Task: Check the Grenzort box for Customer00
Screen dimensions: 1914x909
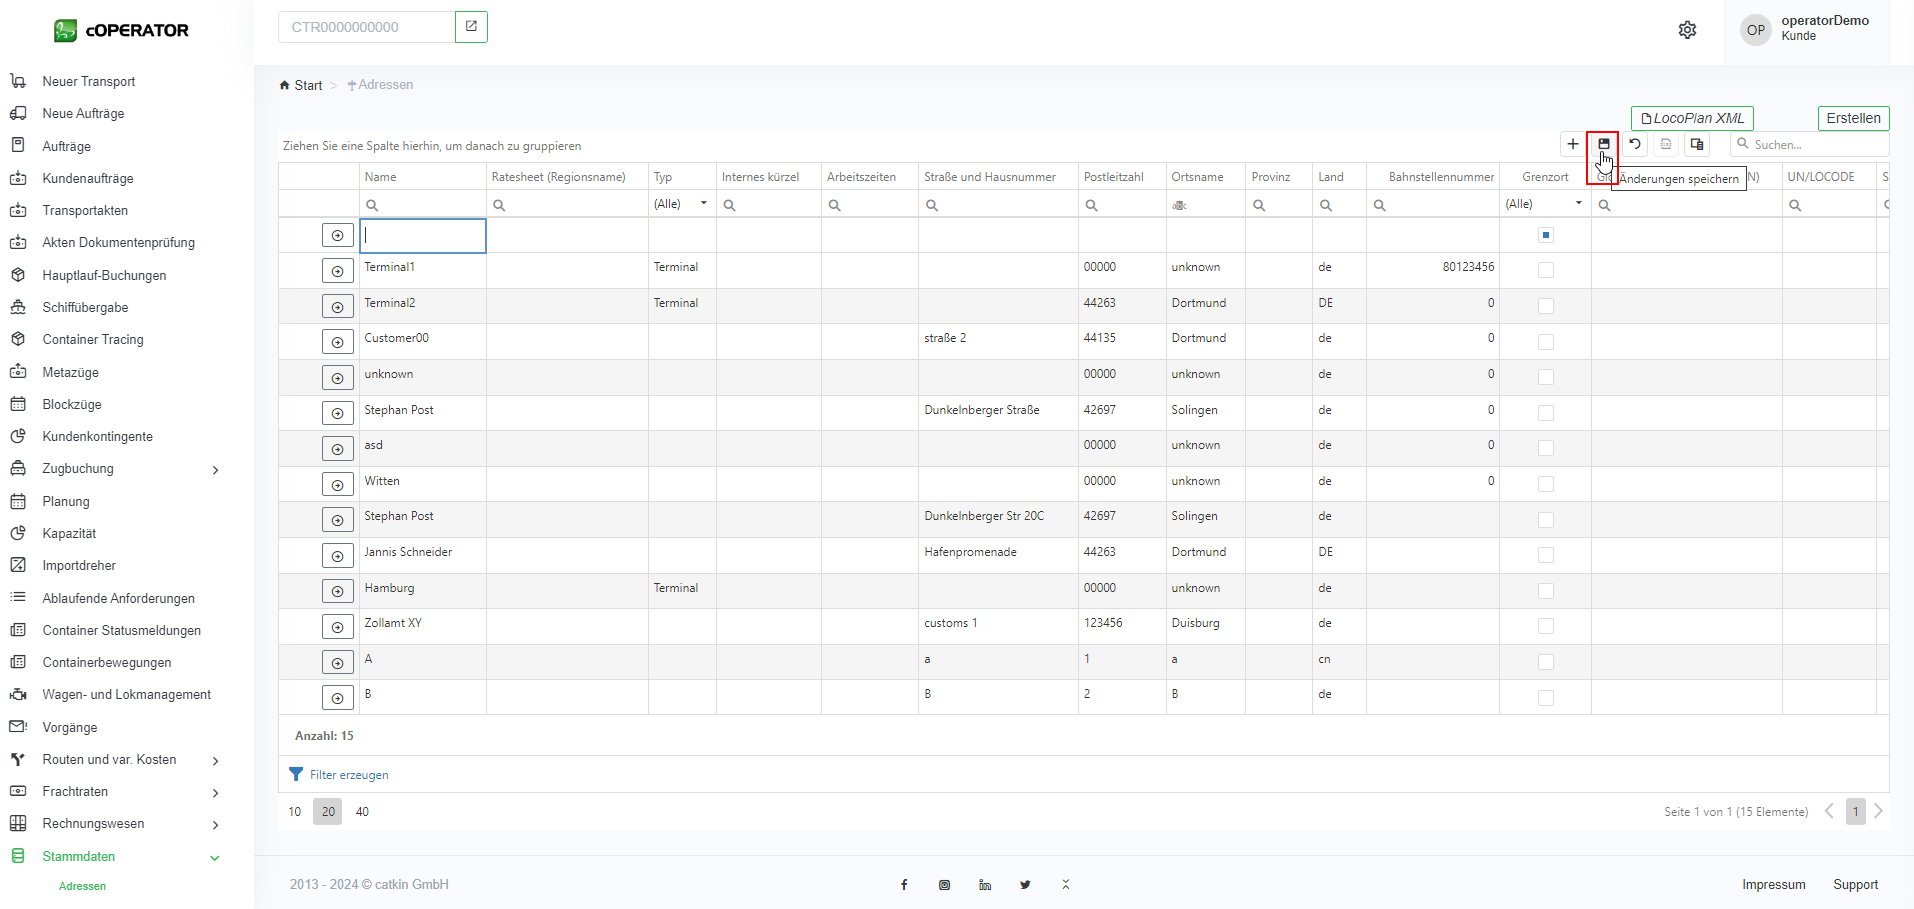Action: tap(1545, 342)
